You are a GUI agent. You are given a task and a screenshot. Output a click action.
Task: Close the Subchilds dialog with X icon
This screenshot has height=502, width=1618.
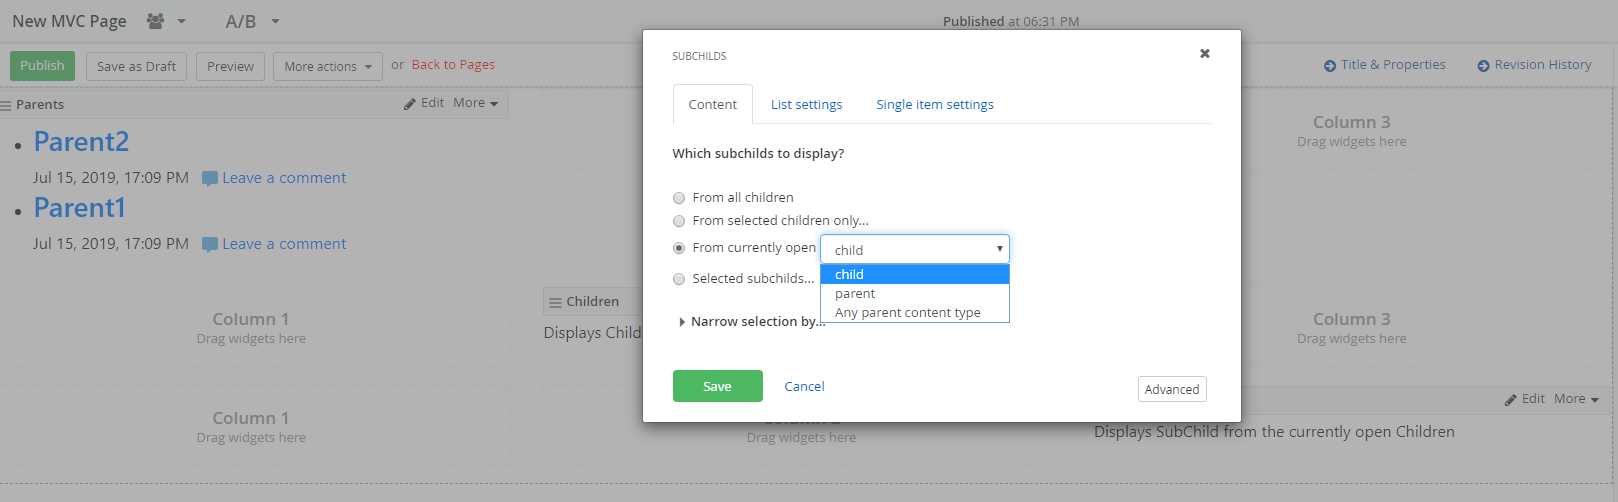(1205, 54)
